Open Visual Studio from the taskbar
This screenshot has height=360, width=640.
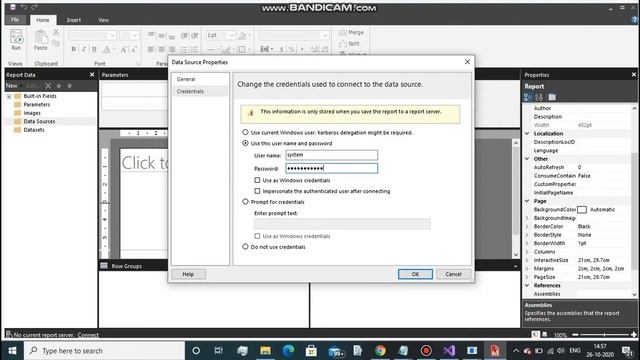(x=449, y=351)
